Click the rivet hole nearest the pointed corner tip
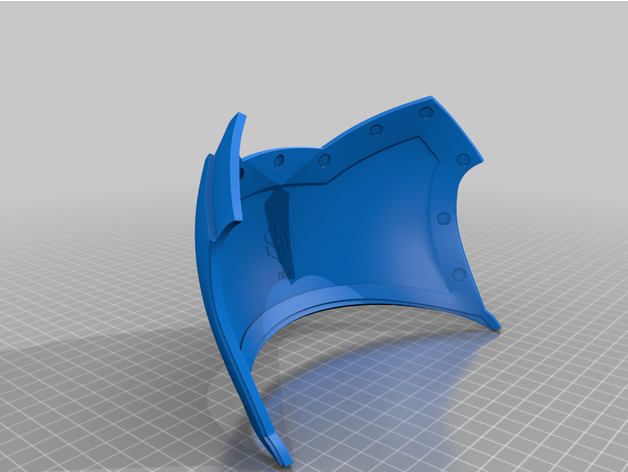 (426, 112)
